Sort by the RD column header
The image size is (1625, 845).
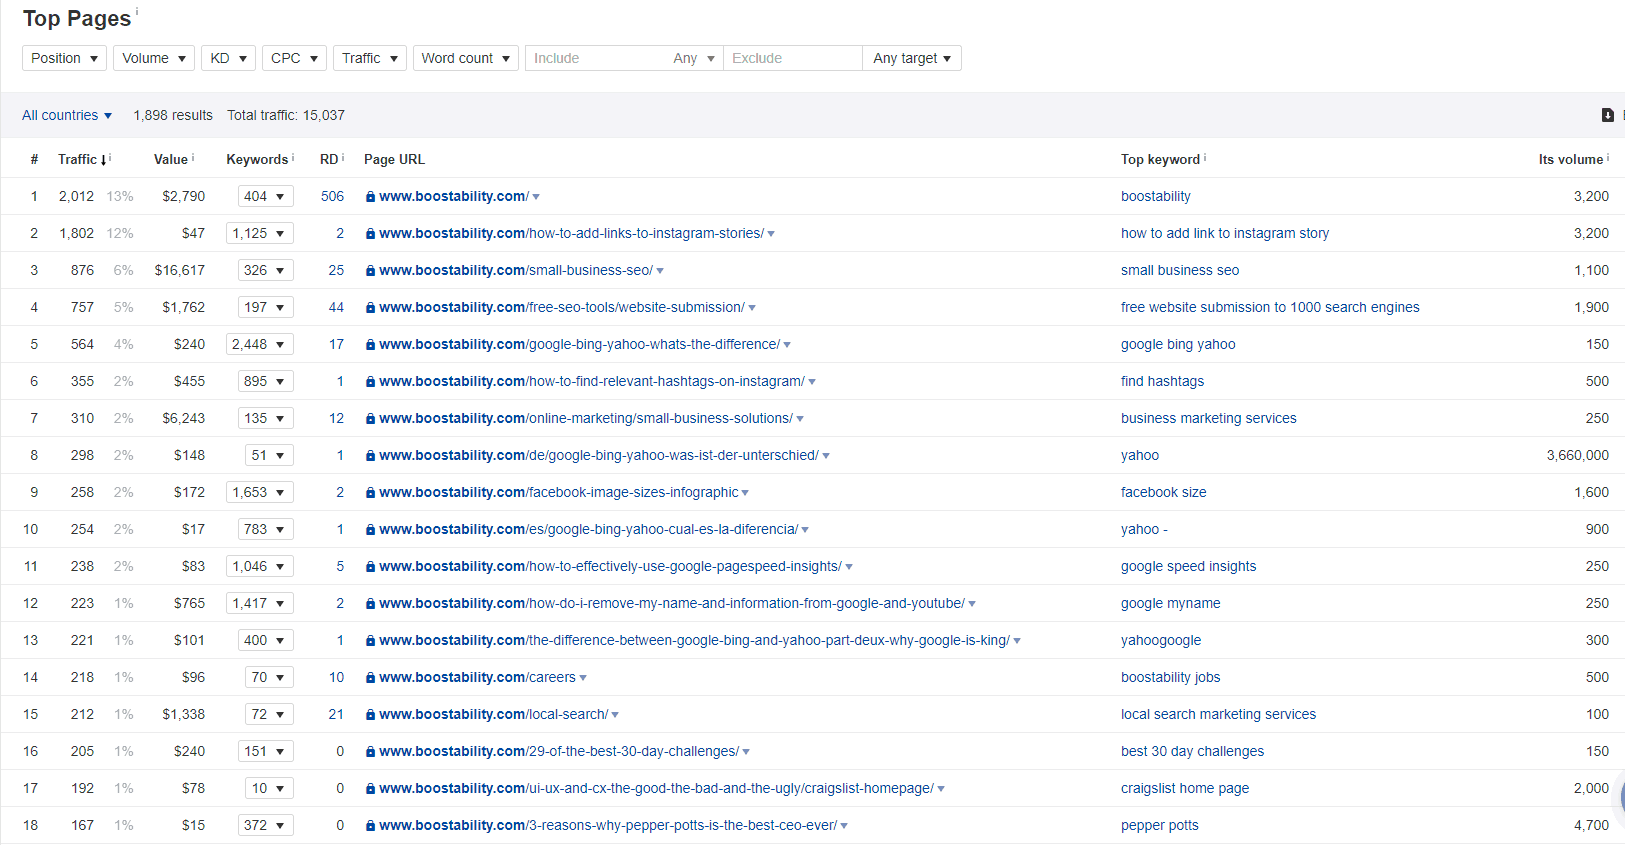click(x=329, y=159)
